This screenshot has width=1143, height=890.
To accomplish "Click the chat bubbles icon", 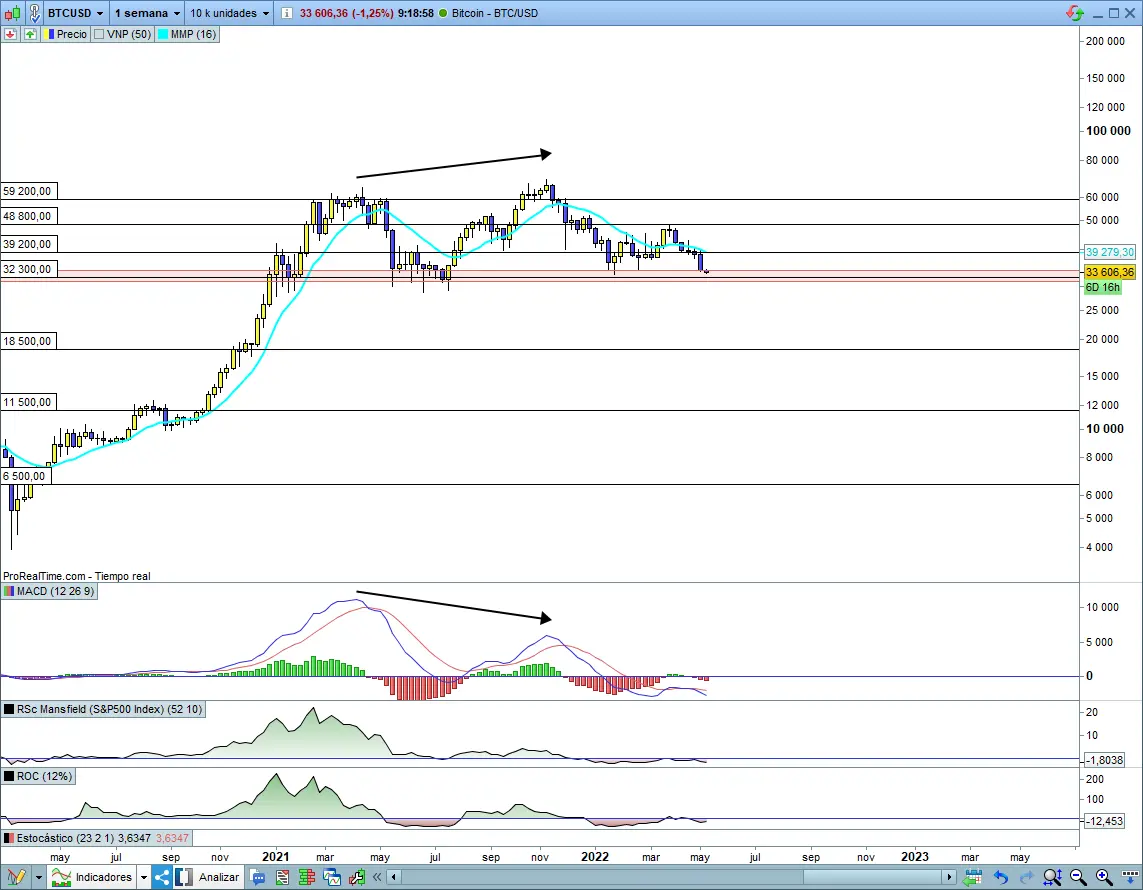I will pyautogui.click(x=258, y=877).
